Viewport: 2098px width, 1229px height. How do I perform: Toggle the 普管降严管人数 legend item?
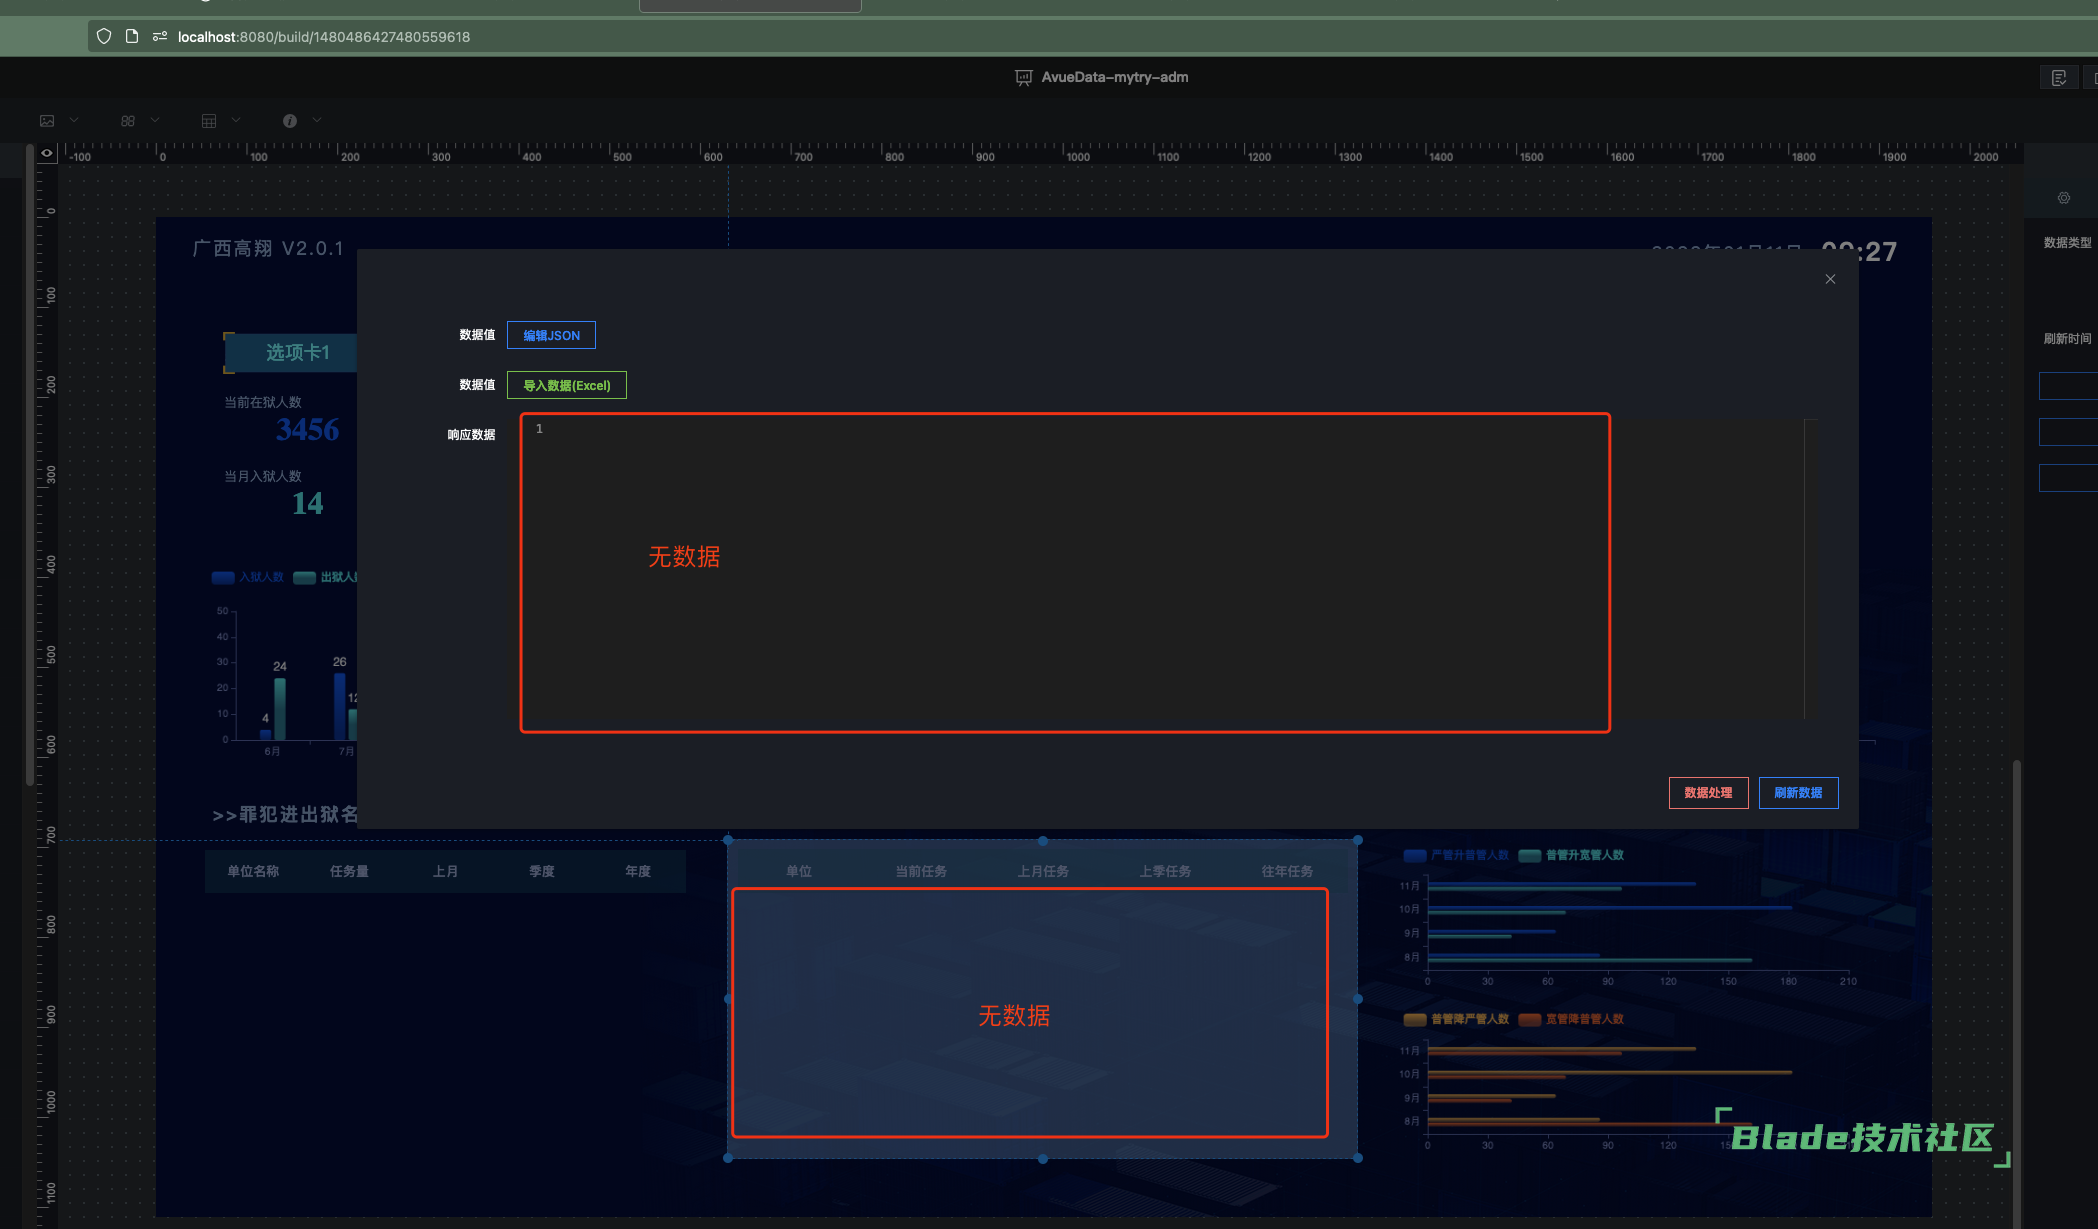(x=1457, y=1019)
